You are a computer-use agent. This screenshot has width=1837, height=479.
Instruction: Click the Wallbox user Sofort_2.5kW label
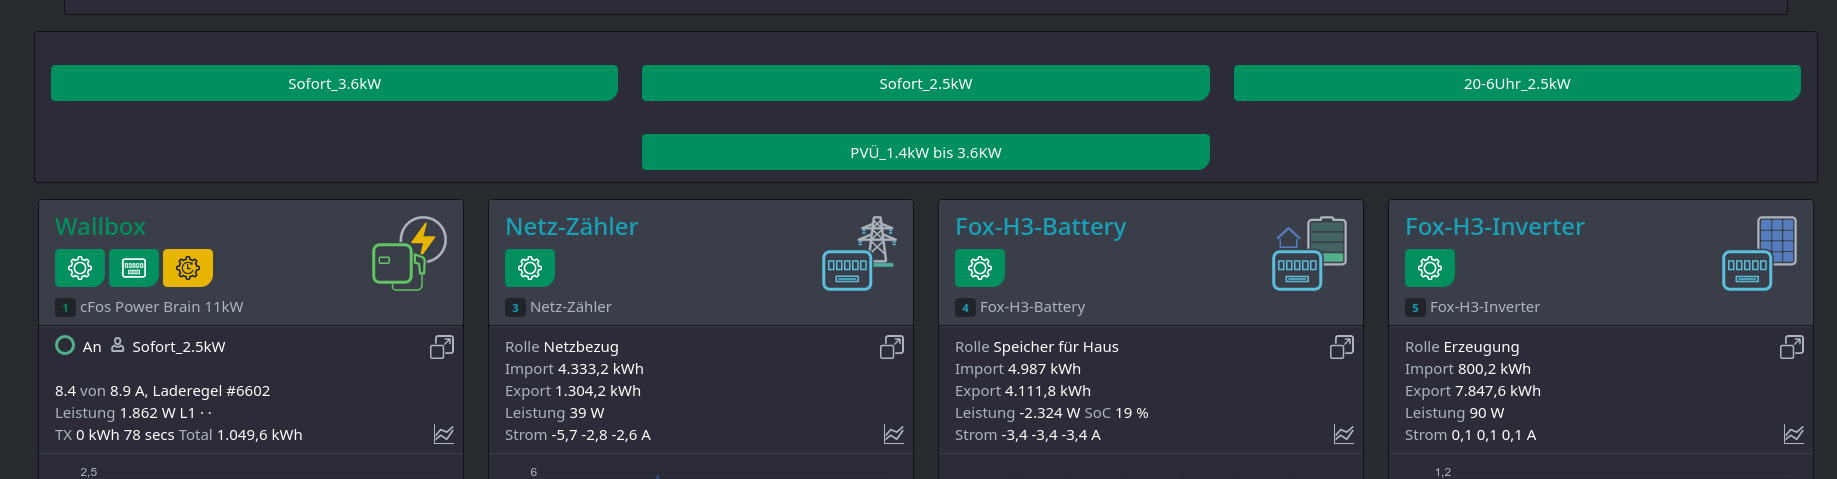(179, 347)
